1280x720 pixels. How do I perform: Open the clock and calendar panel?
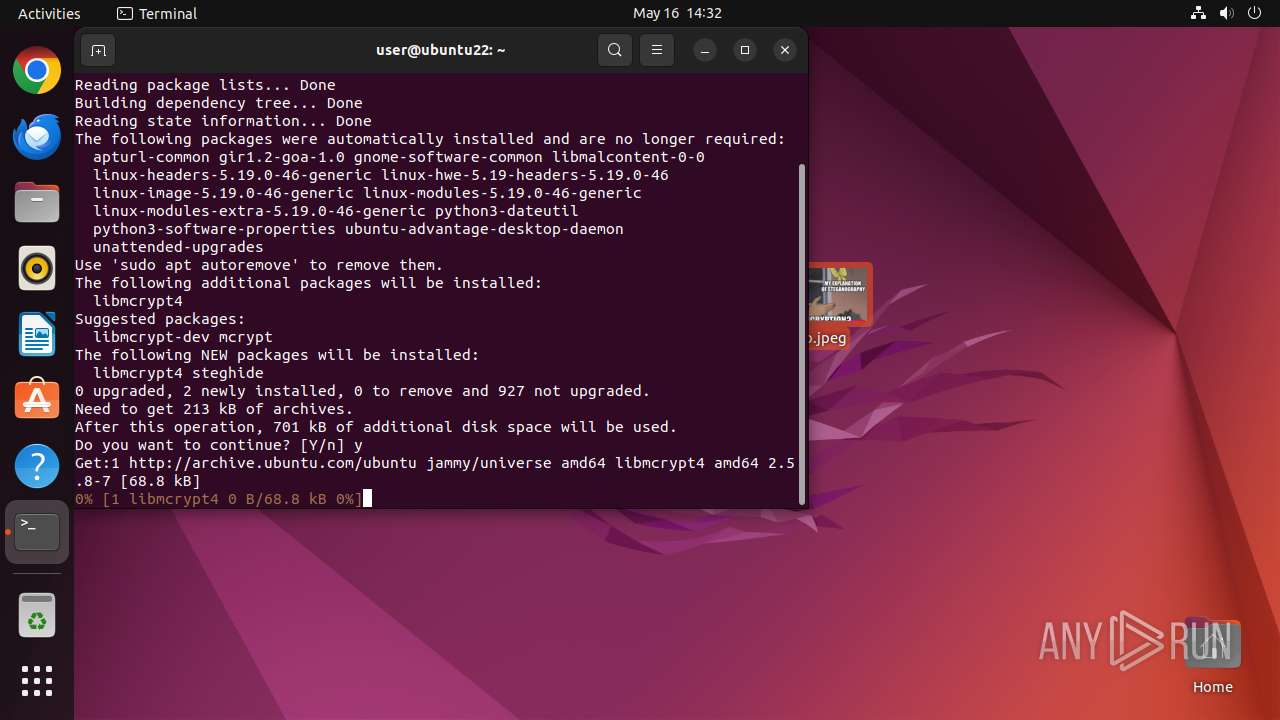pyautogui.click(x=677, y=13)
